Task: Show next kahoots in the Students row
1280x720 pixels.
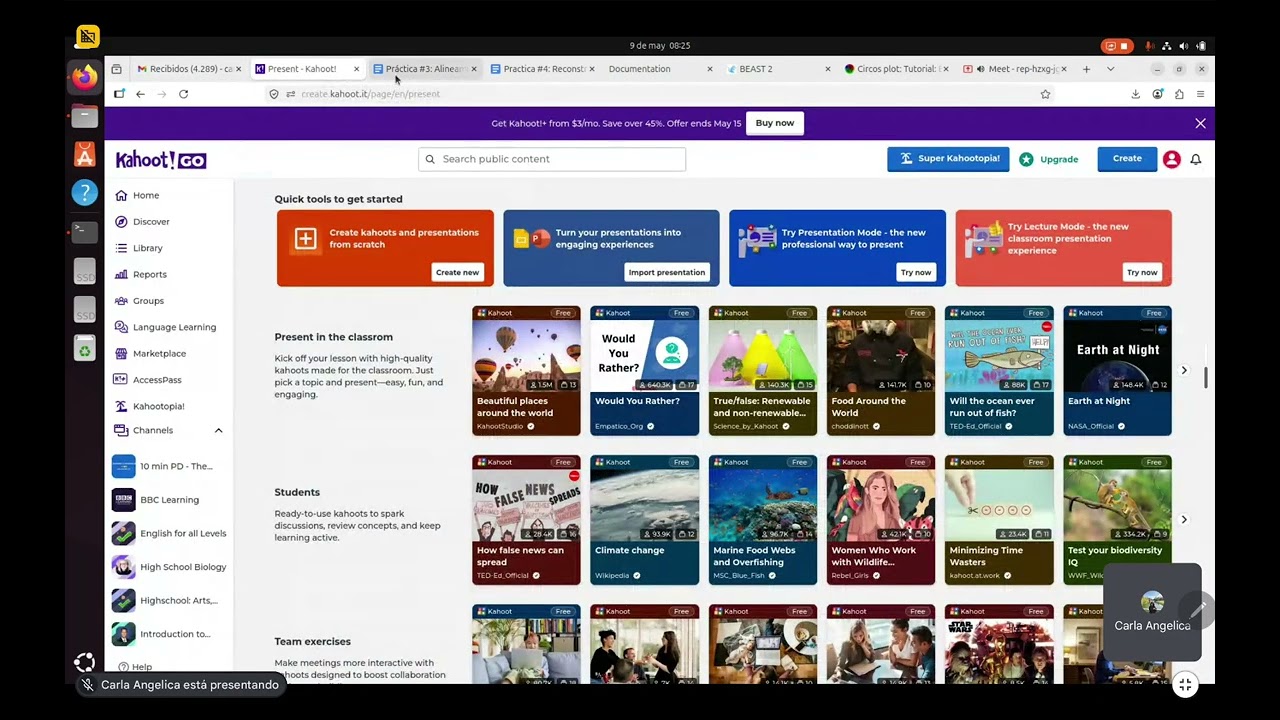Action: pos(1184,520)
